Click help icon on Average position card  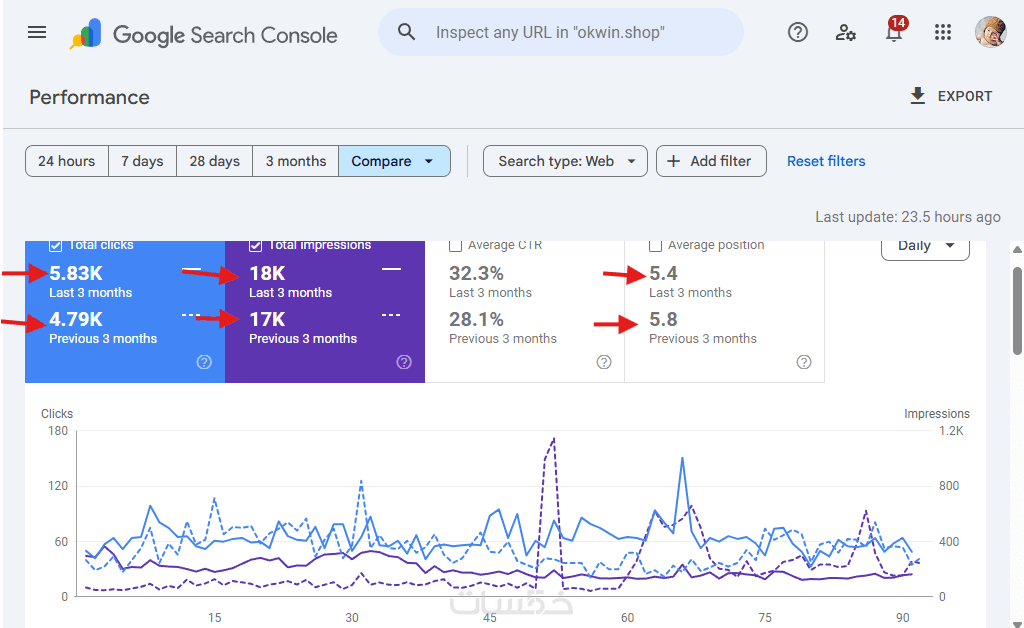point(804,362)
